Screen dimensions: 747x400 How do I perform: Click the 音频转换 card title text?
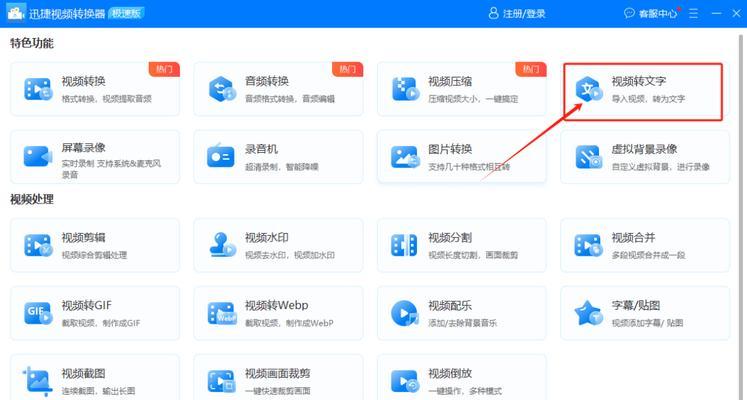(x=267, y=81)
